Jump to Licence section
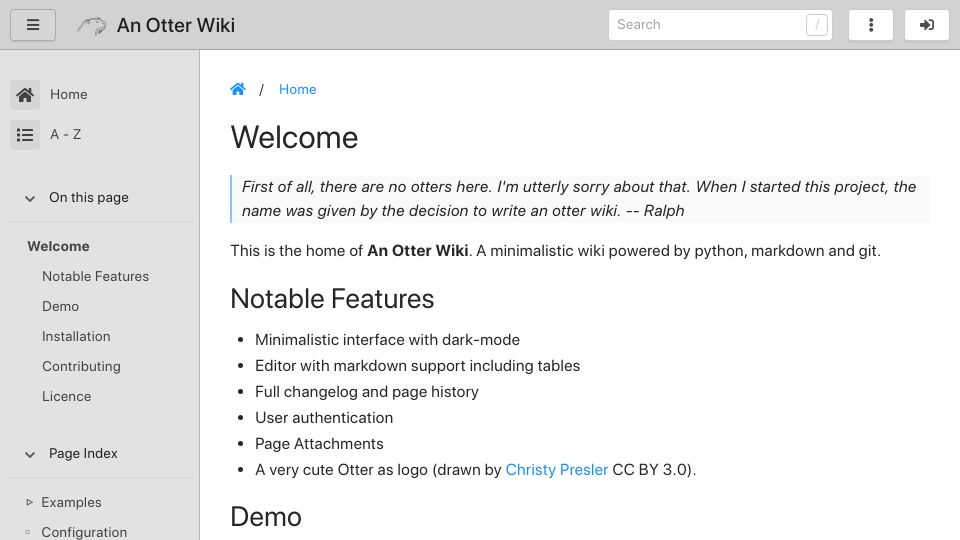The height and width of the screenshot is (540, 960). (x=67, y=396)
